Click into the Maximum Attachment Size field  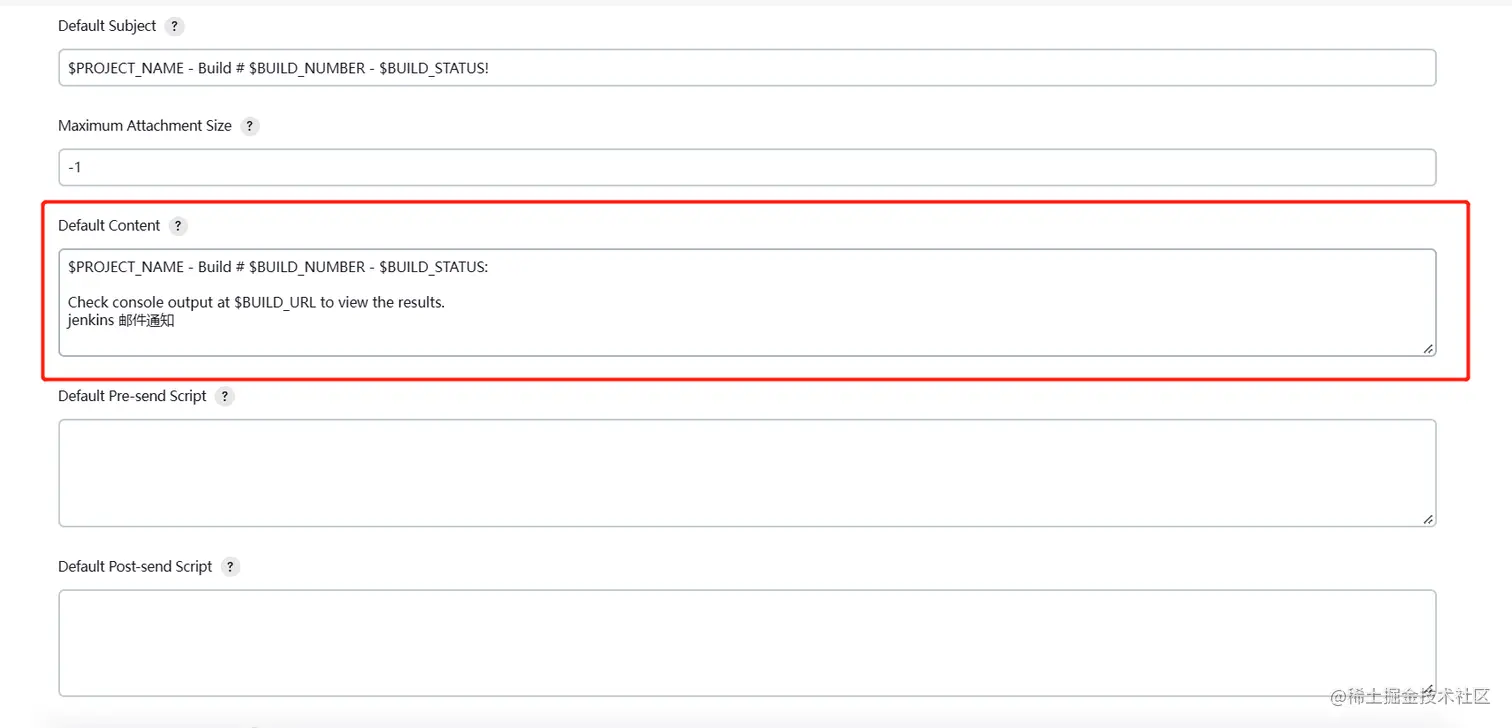[746, 168]
